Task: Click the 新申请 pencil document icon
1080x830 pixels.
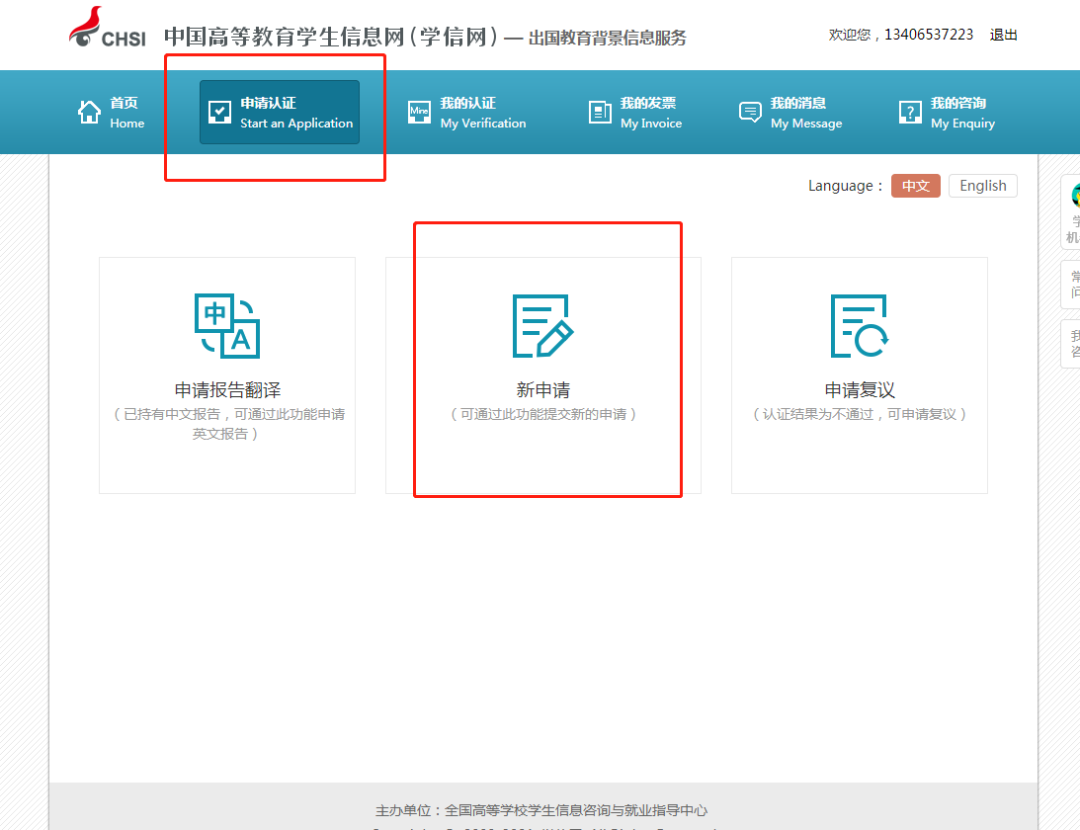Action: 543,326
